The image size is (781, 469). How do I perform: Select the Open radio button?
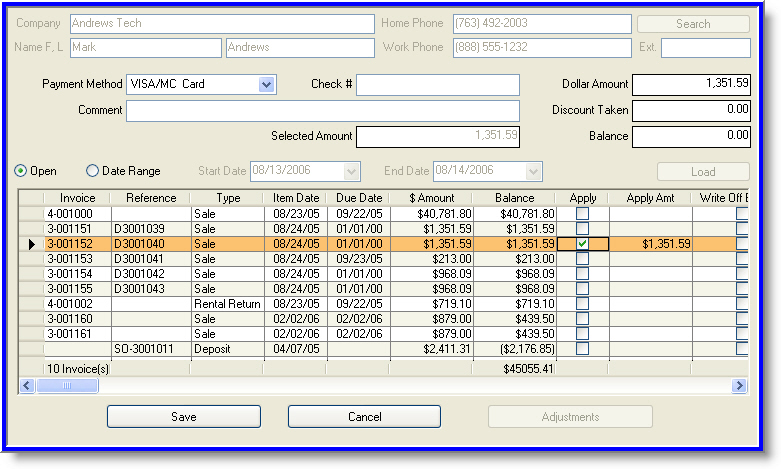[20, 171]
